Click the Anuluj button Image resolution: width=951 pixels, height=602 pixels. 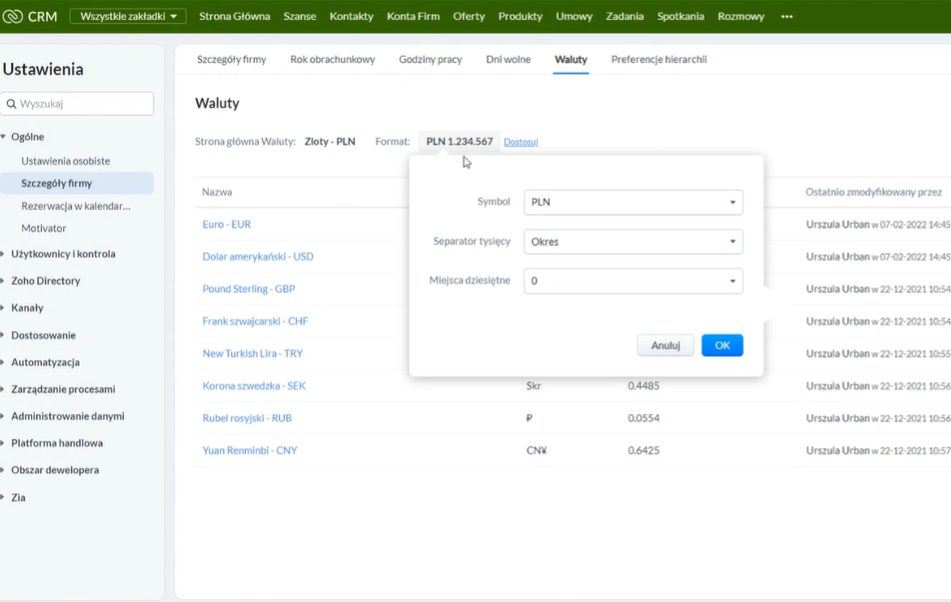(x=665, y=345)
